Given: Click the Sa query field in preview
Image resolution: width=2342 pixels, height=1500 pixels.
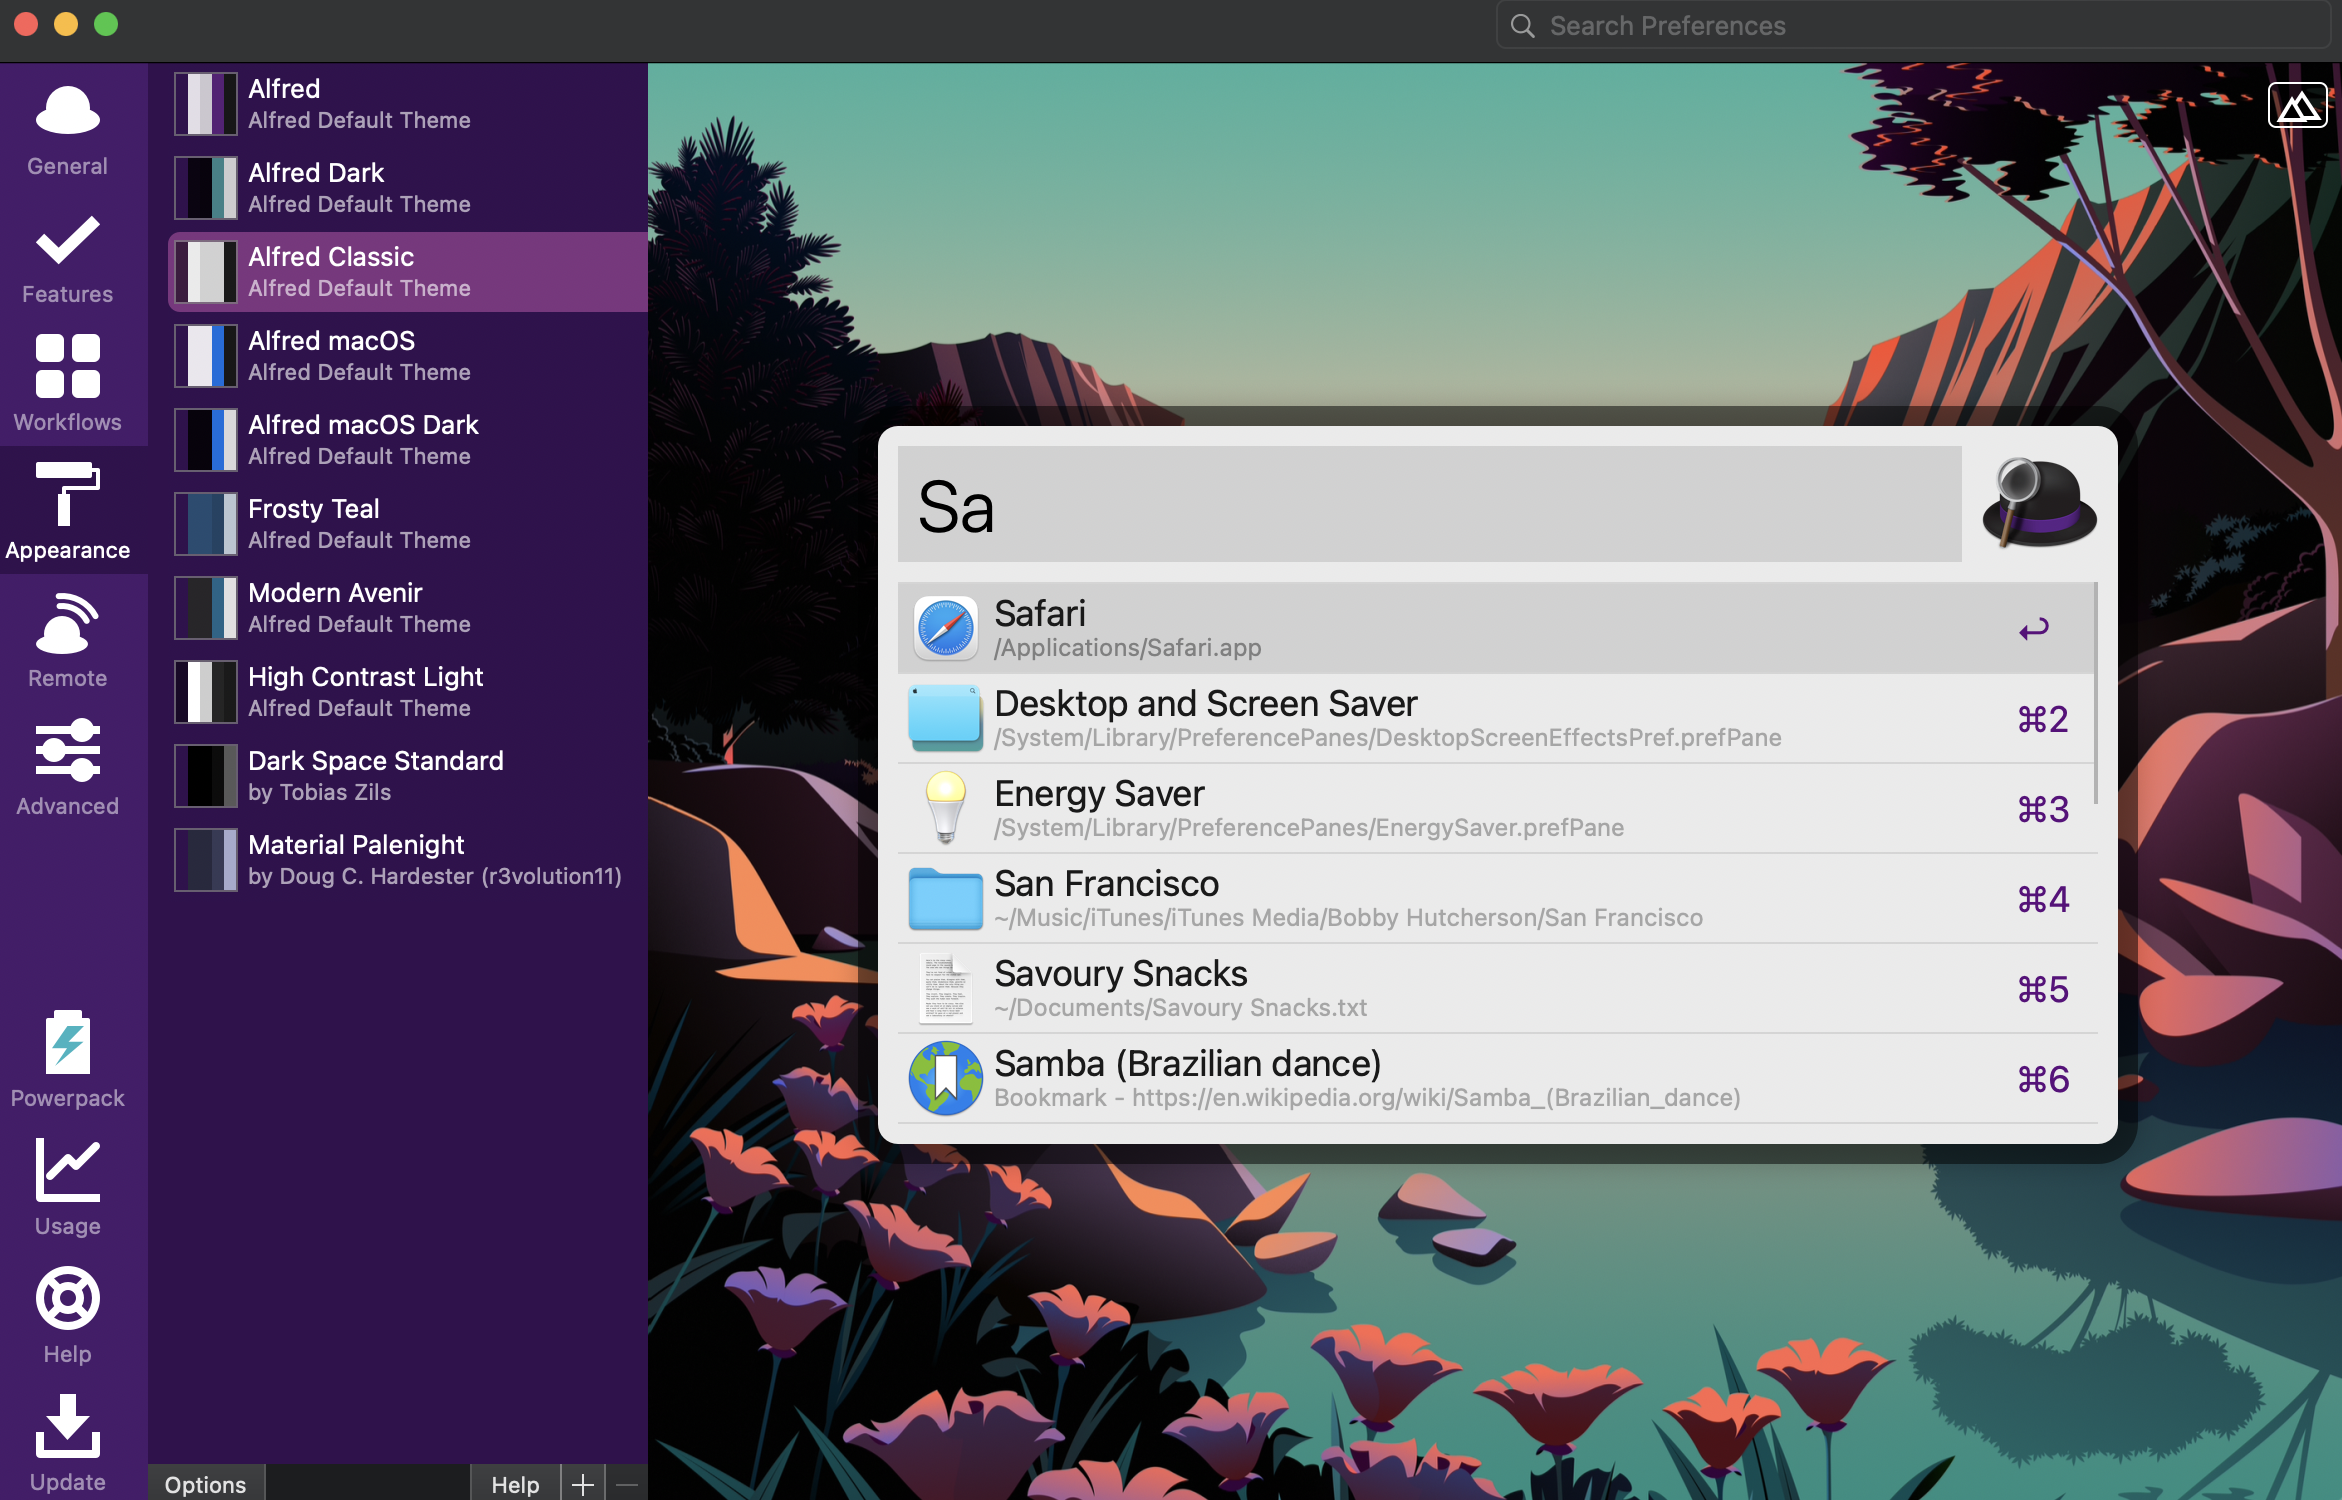Looking at the screenshot, I should [x=1429, y=504].
